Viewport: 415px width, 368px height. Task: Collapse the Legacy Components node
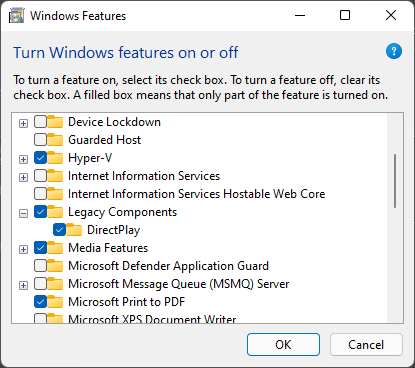pyautogui.click(x=23, y=214)
